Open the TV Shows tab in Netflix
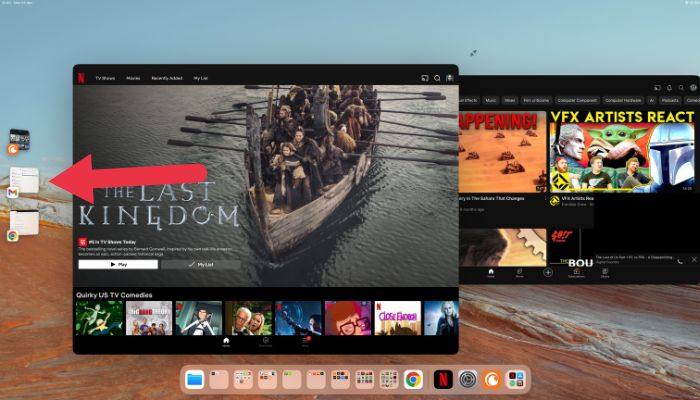This screenshot has height=400, width=700. coord(105,78)
